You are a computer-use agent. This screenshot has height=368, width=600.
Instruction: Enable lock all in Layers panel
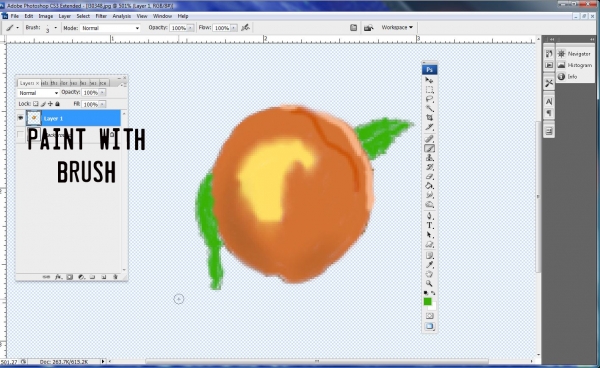[x=57, y=104]
